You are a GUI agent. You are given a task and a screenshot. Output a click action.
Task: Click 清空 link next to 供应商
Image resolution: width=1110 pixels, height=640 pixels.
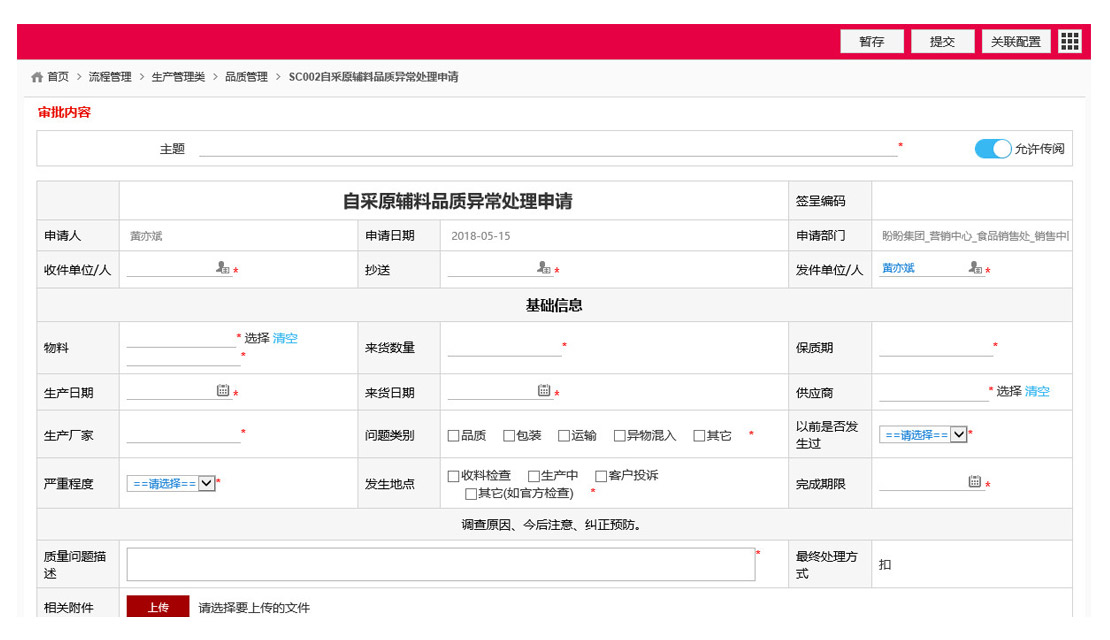pos(1037,392)
